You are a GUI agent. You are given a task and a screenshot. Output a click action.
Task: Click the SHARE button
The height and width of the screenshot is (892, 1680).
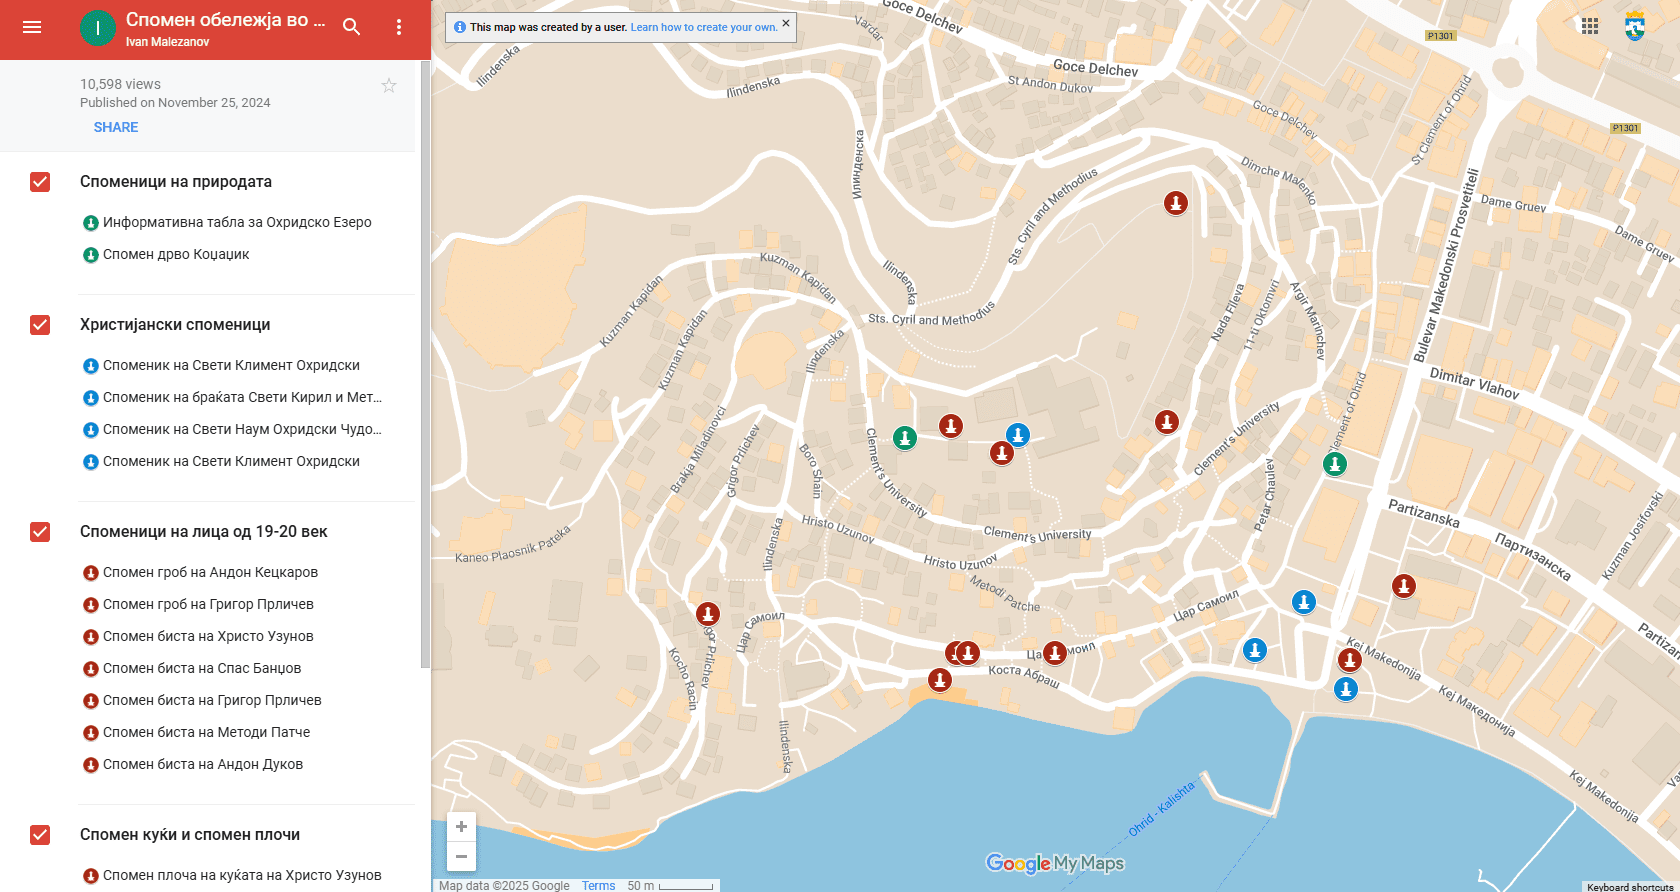coord(116,127)
